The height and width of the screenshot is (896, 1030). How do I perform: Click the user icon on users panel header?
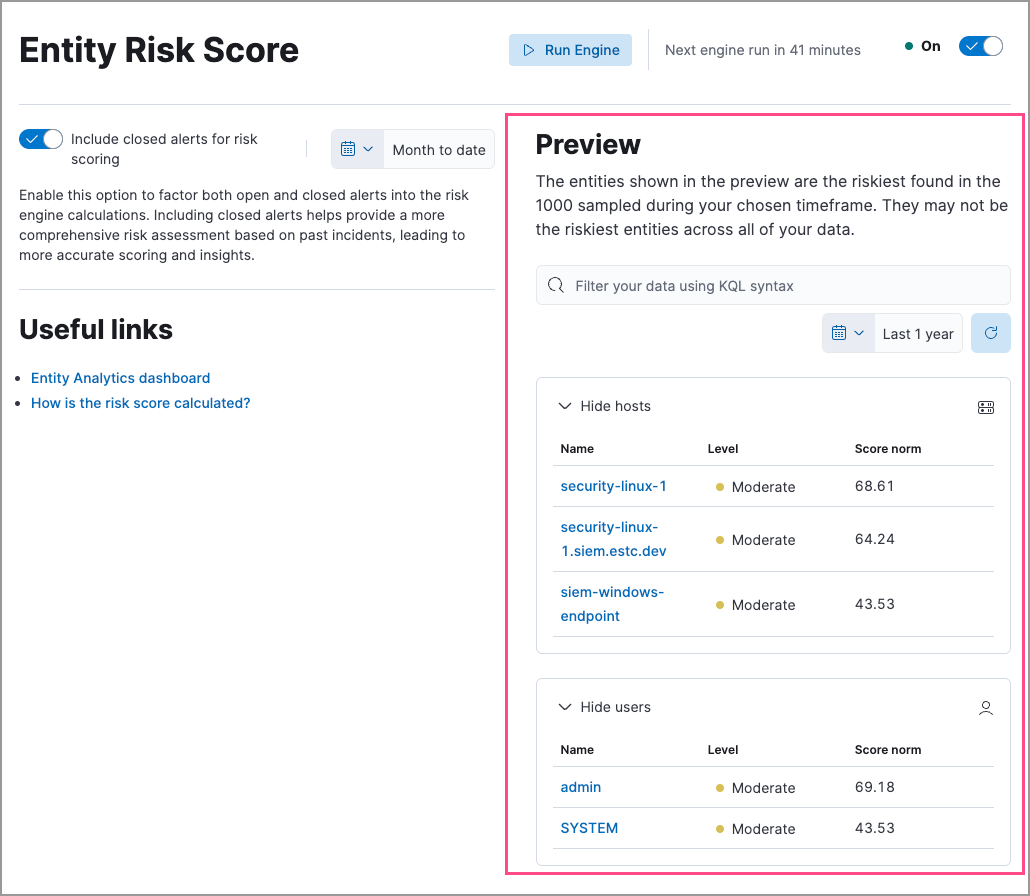click(985, 707)
